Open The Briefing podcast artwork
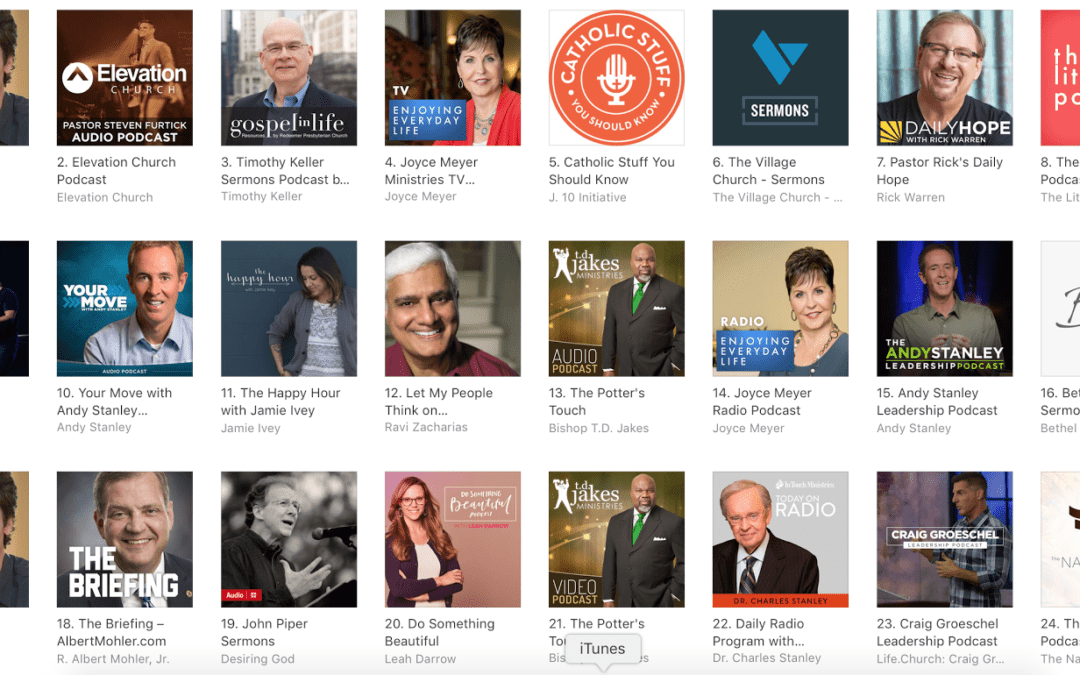Viewport: 1080px width, 675px height. click(125, 539)
